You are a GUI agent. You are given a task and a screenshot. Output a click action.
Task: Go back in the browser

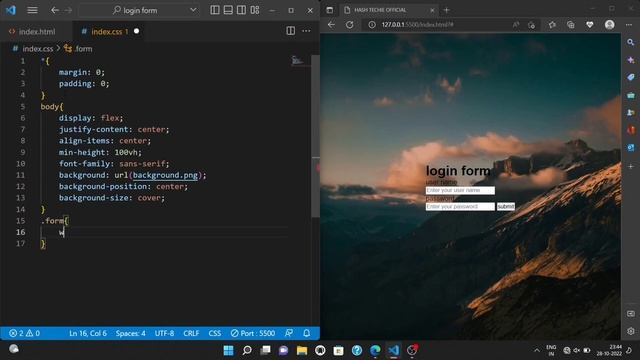click(x=331, y=24)
